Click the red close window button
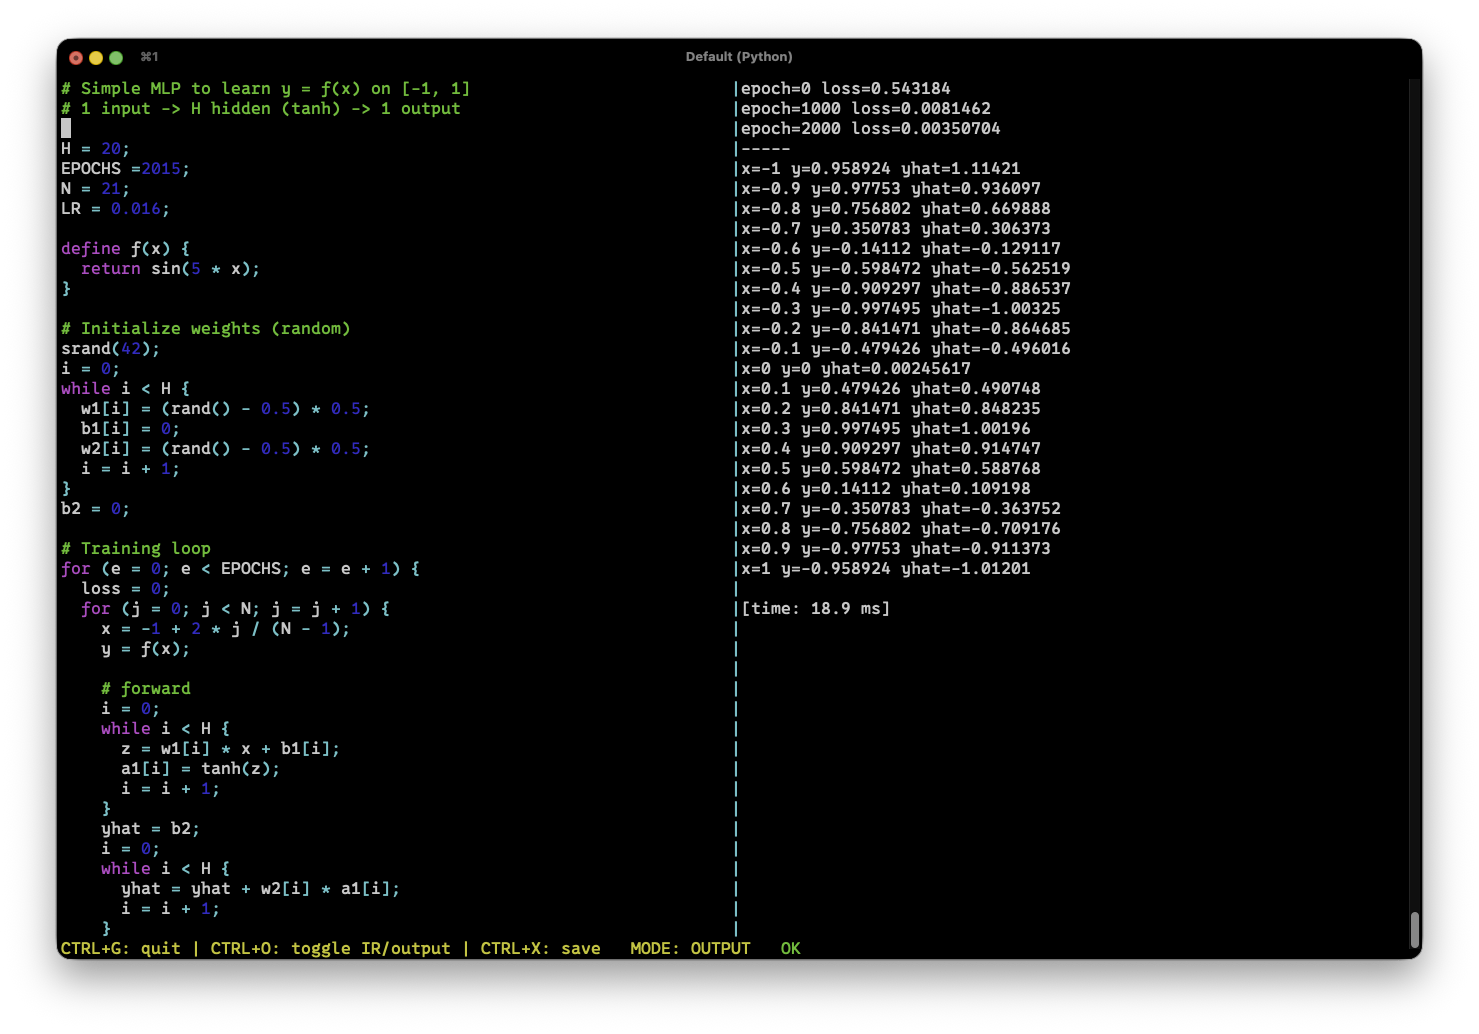Image resolution: width=1479 pixels, height=1034 pixels. tap(76, 58)
